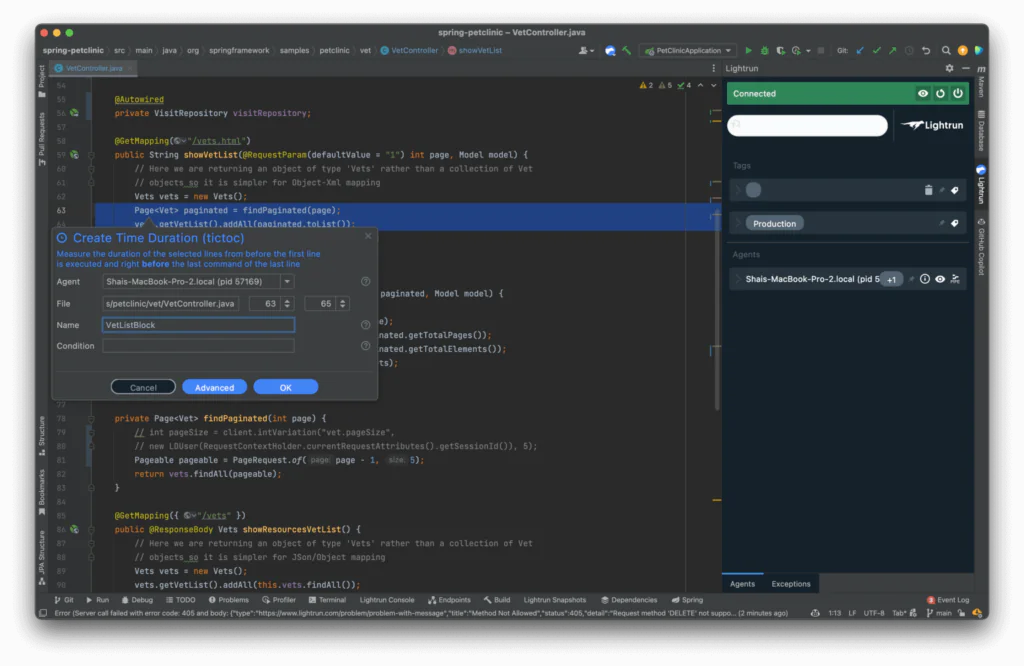Delete the first tag in Lightrun Tags list
Screen dimensions: 1024x666
(929, 190)
